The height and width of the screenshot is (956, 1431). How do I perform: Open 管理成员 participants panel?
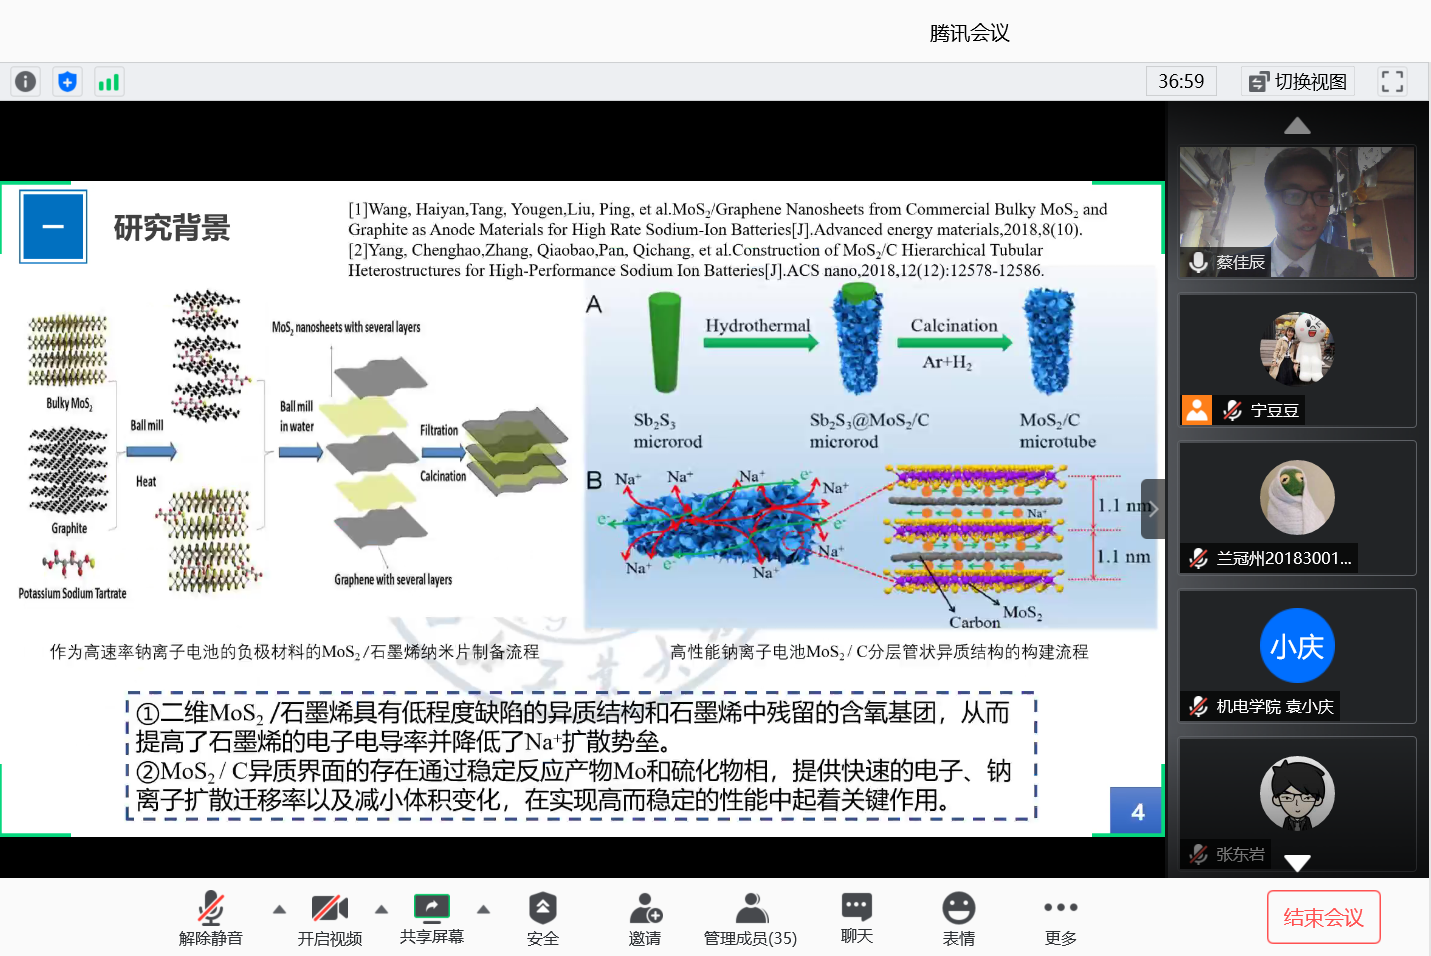pyautogui.click(x=750, y=918)
